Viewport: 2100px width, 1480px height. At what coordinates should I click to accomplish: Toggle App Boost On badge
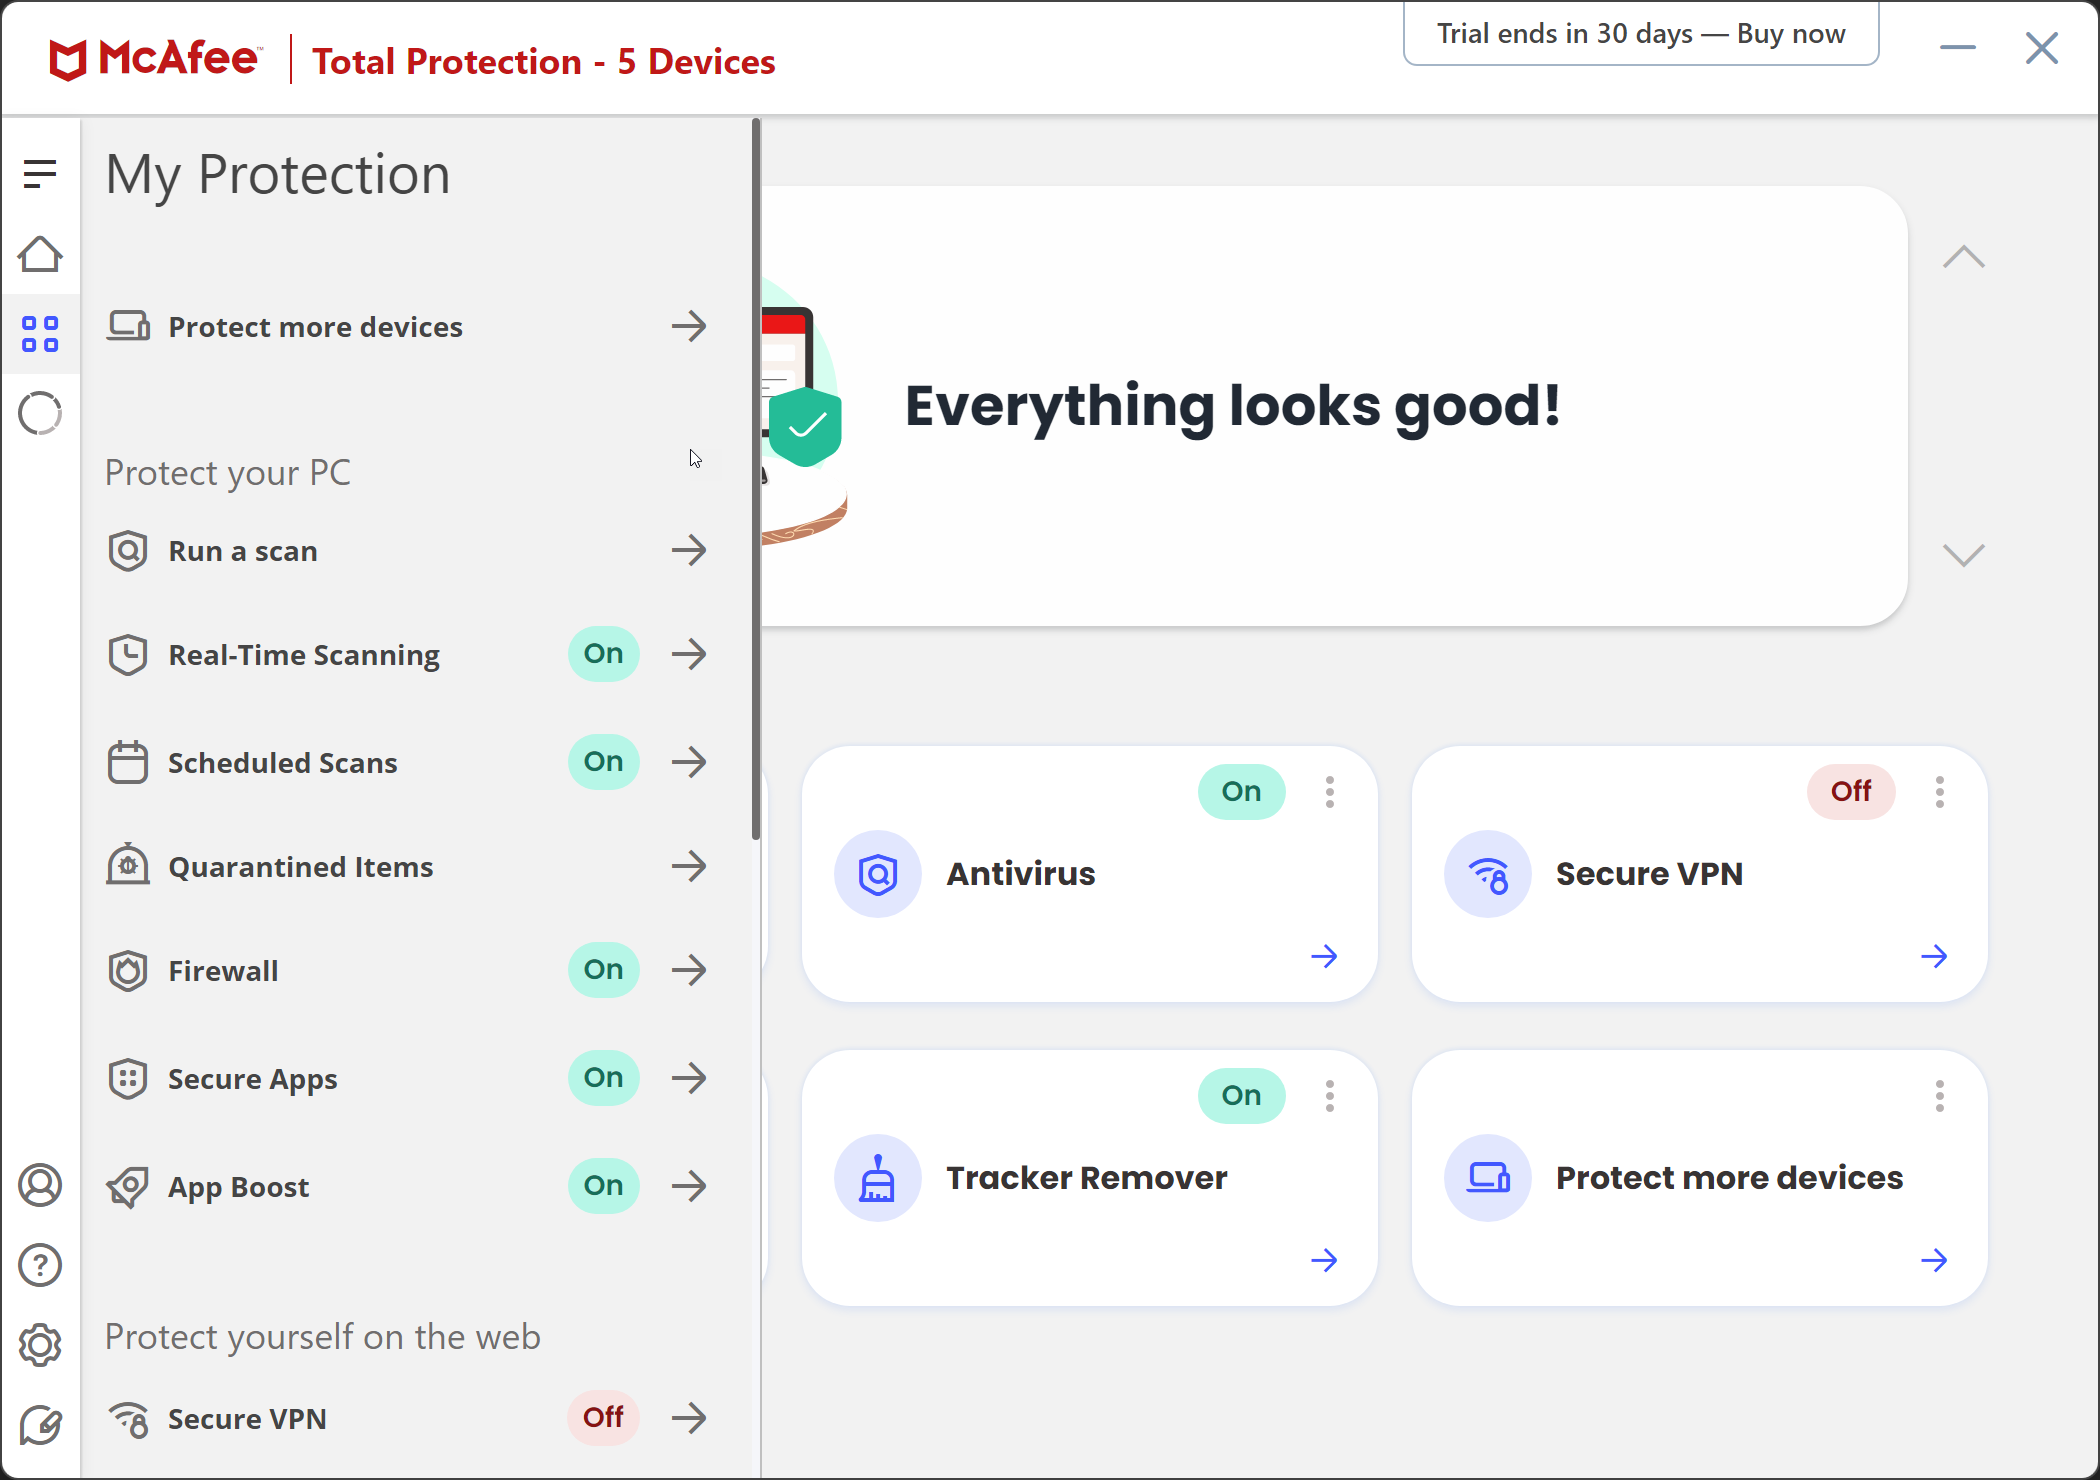[604, 1186]
